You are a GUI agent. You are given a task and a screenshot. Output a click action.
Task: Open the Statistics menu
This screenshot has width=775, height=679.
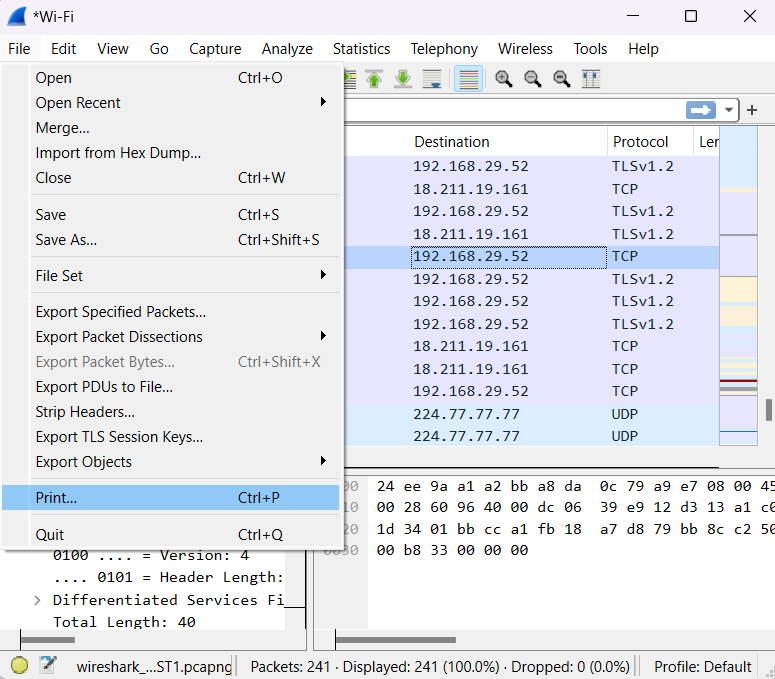(x=361, y=49)
